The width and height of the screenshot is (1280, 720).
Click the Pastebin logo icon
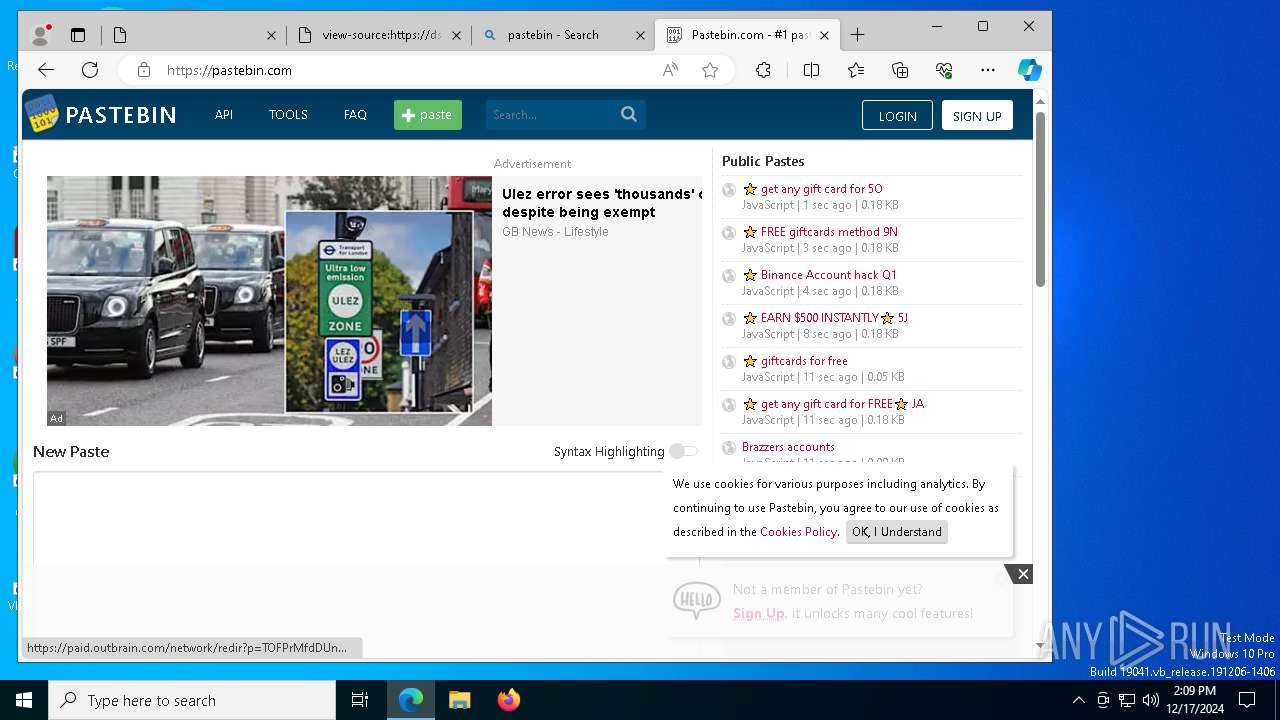[42, 114]
